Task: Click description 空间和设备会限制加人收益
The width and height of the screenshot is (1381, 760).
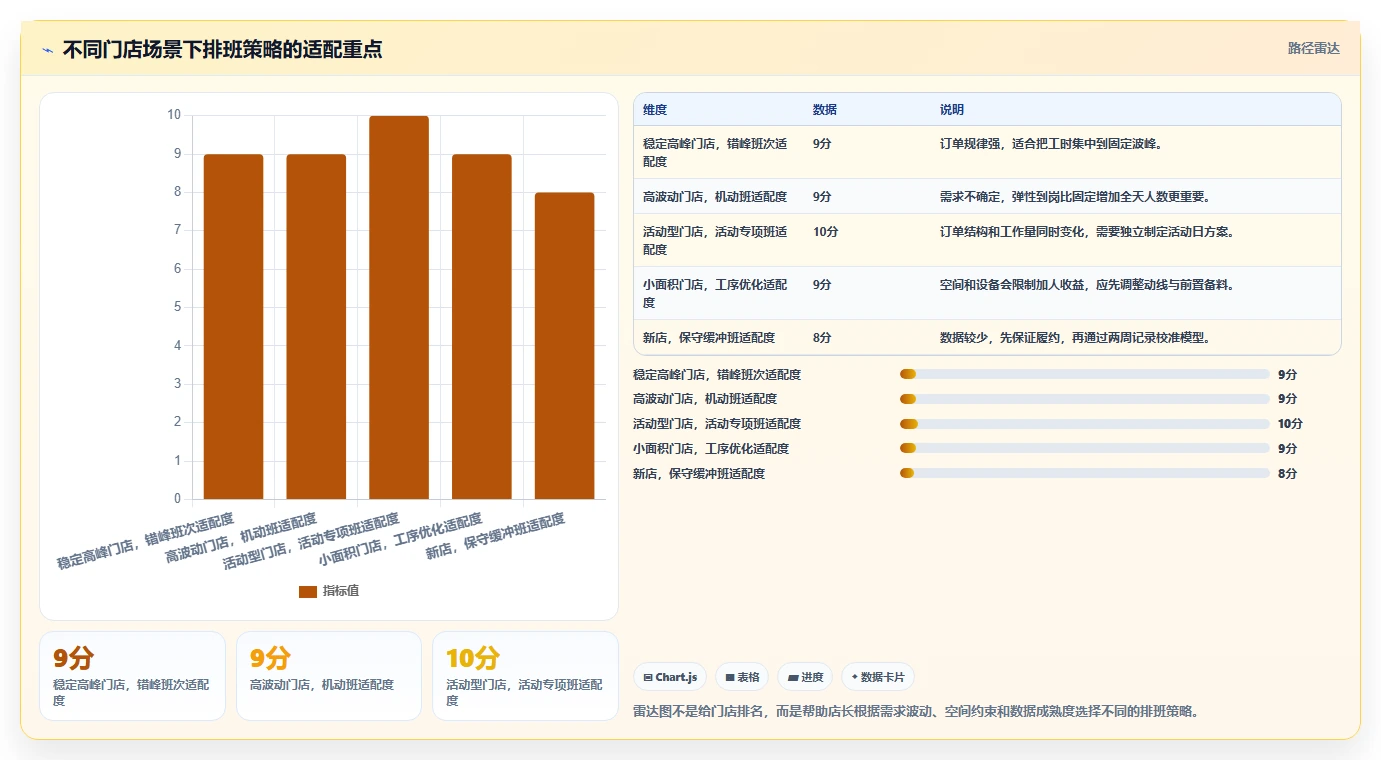Action: pos(1088,285)
